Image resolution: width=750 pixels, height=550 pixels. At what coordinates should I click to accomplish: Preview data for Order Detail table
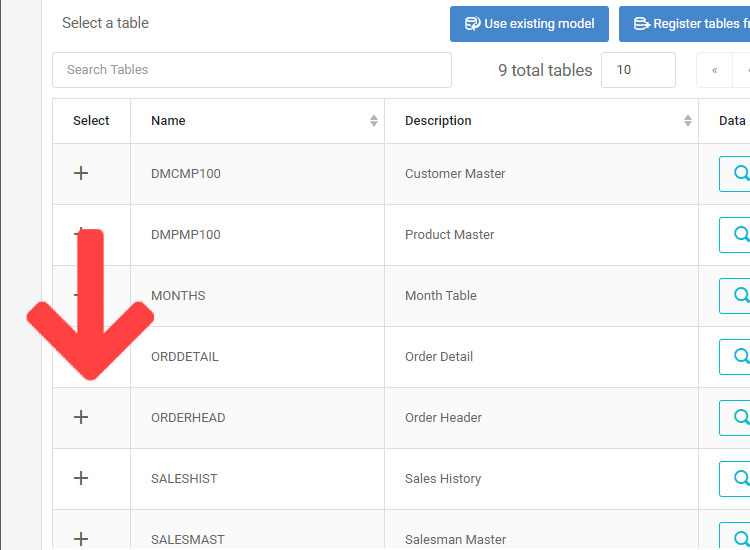(735, 357)
